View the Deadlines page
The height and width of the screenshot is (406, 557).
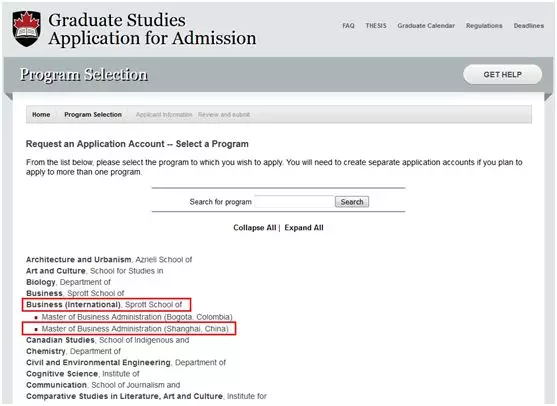coord(529,26)
